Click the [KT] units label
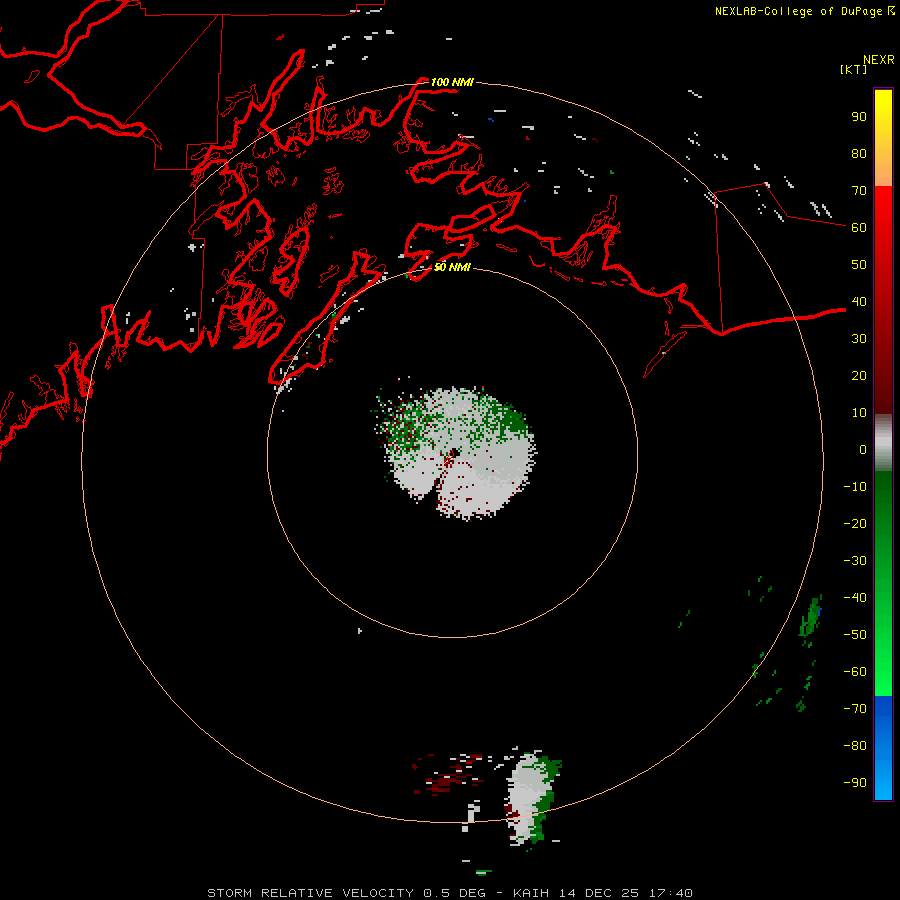 853,69
